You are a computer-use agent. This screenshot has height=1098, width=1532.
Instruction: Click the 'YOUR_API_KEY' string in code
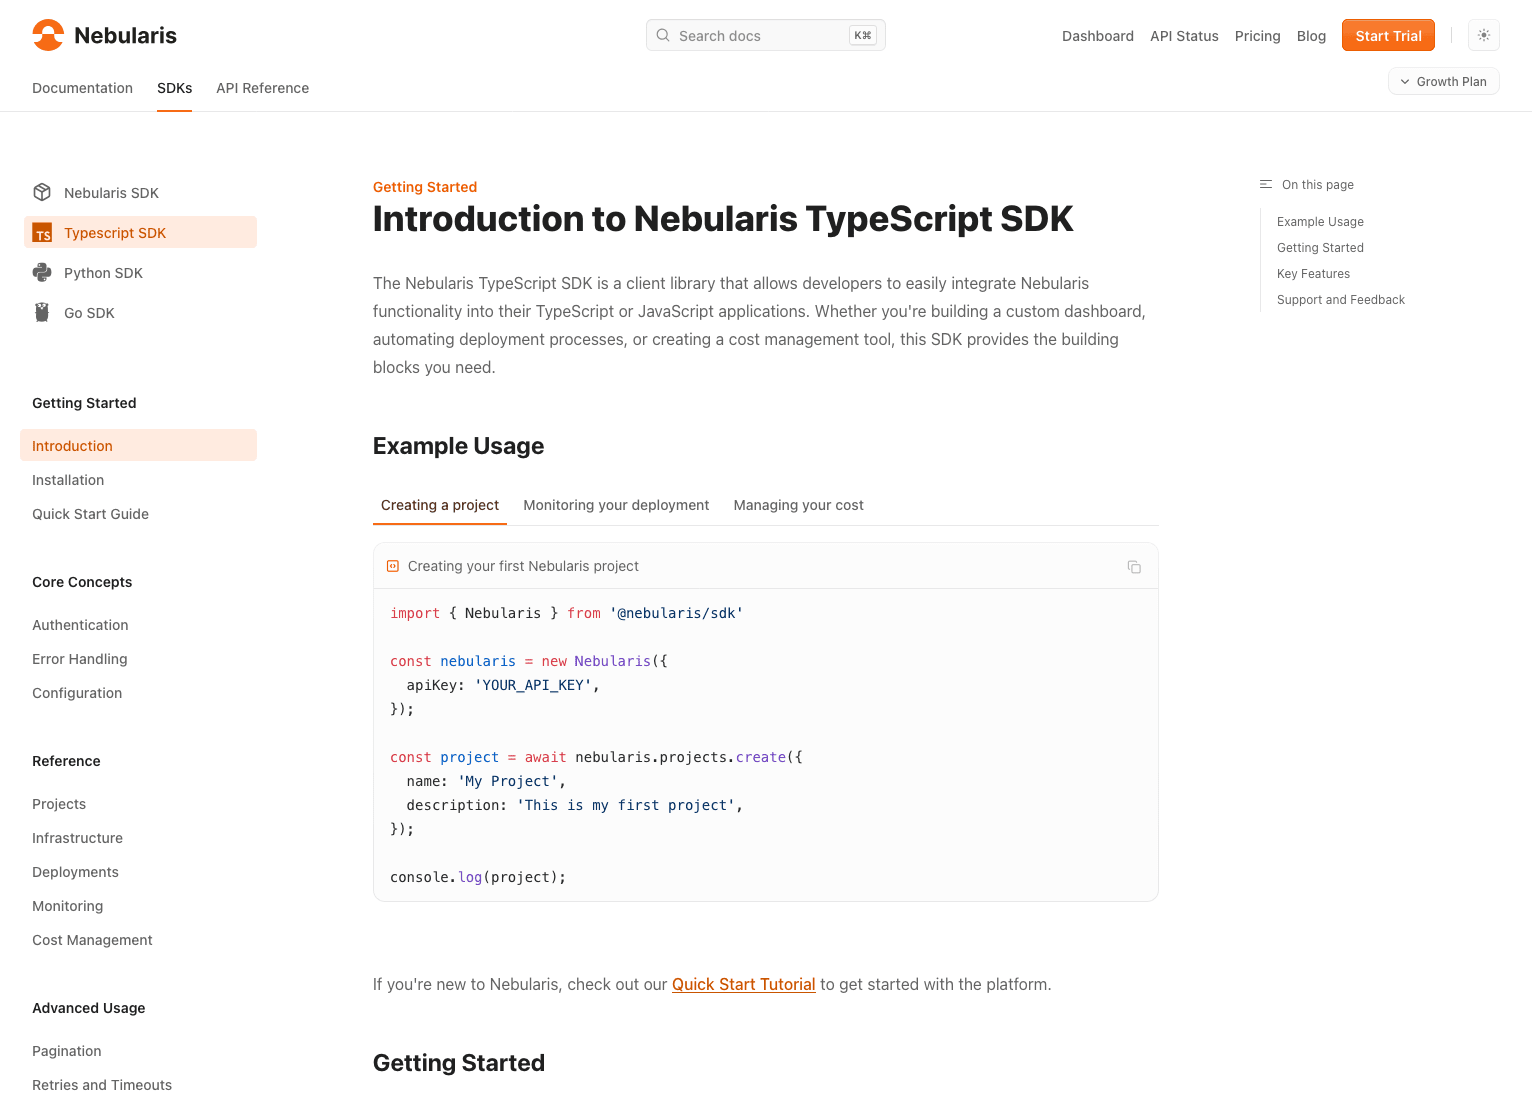click(x=533, y=685)
